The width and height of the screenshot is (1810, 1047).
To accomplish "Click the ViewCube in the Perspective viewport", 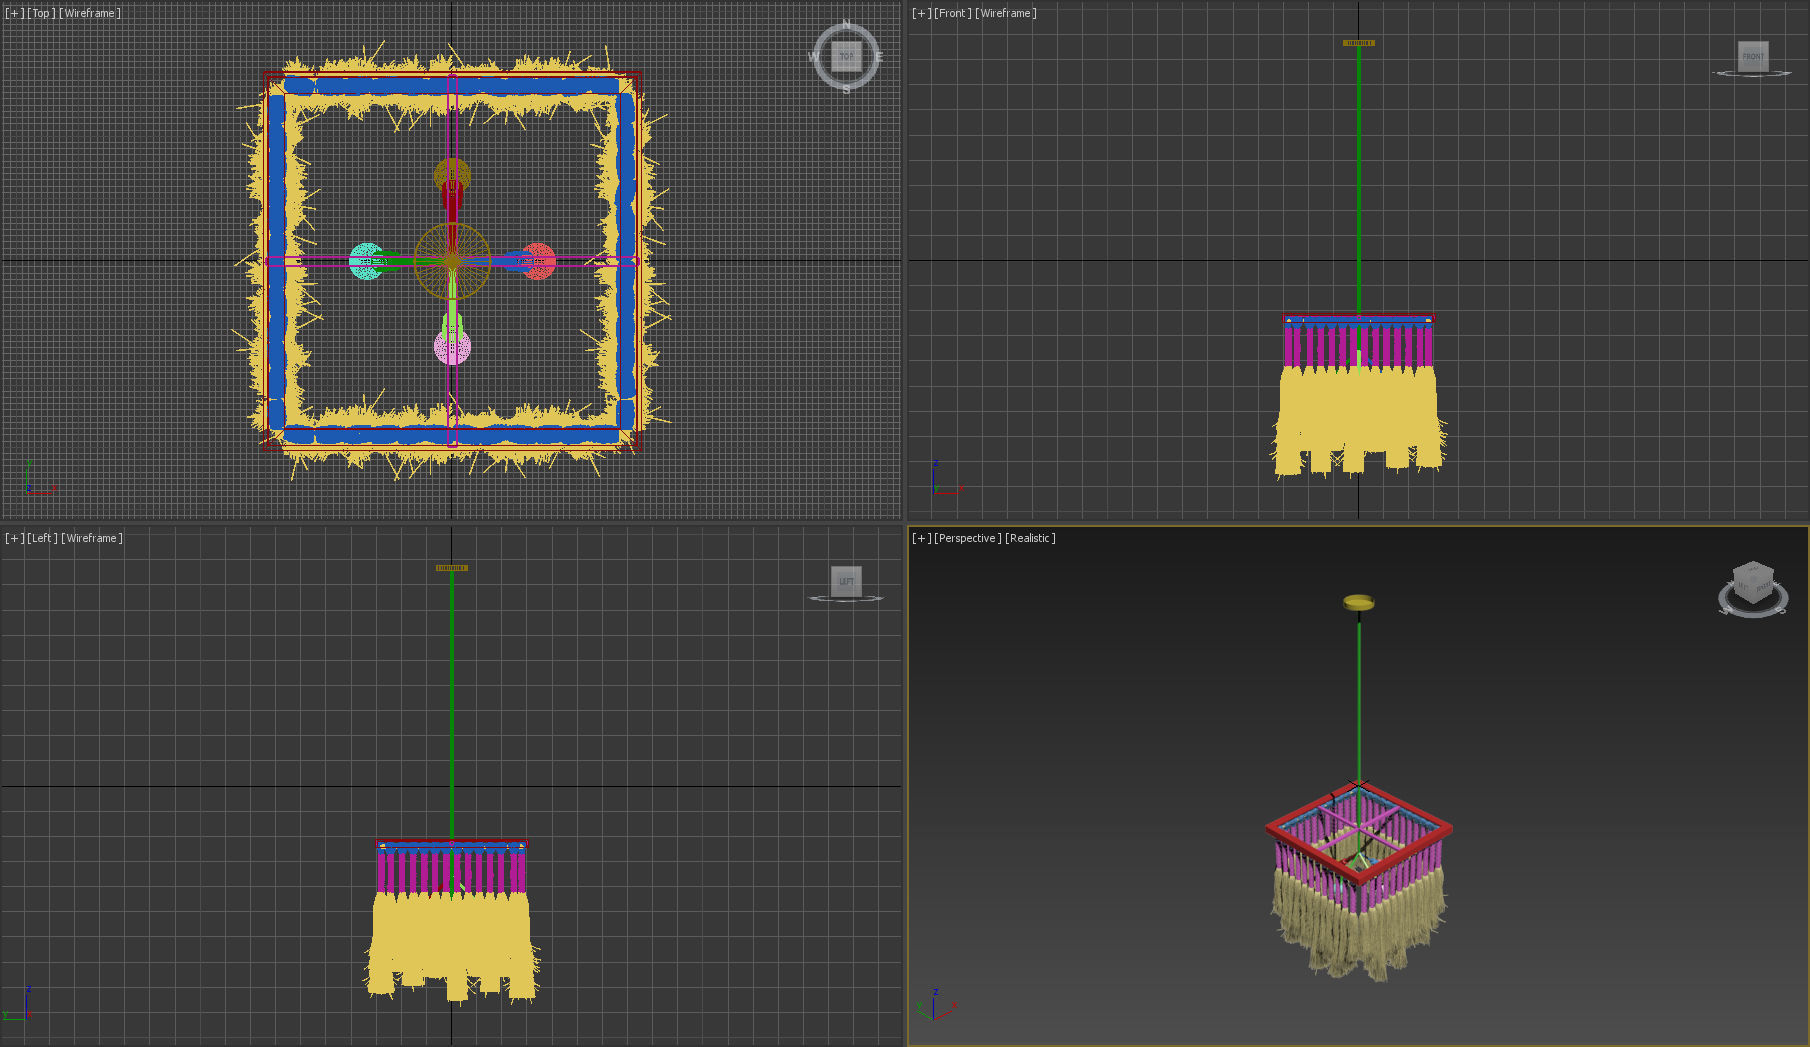I will (1753, 583).
